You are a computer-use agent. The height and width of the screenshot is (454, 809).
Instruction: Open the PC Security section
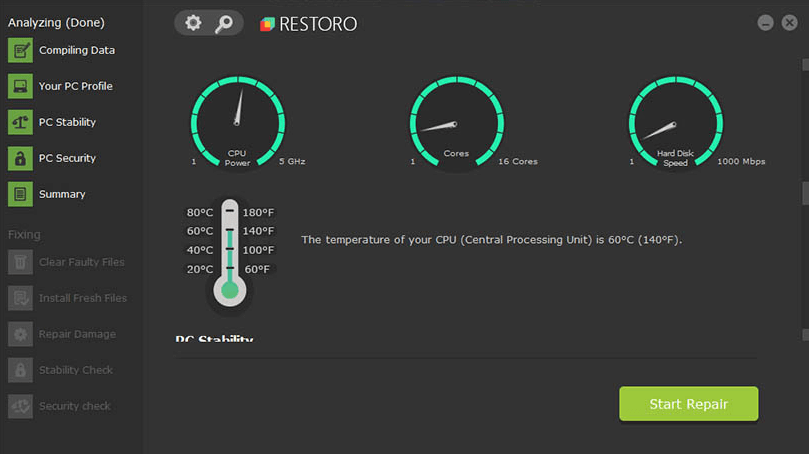click(68, 158)
